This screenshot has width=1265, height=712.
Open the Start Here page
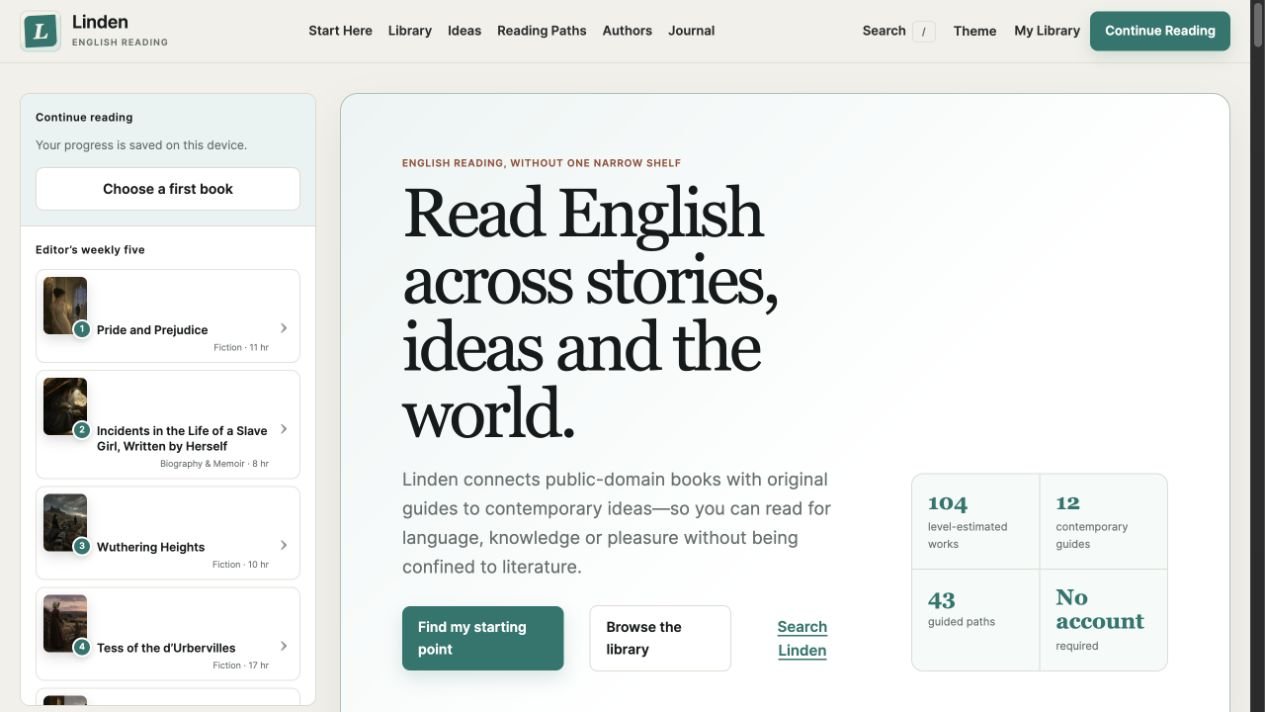340,31
